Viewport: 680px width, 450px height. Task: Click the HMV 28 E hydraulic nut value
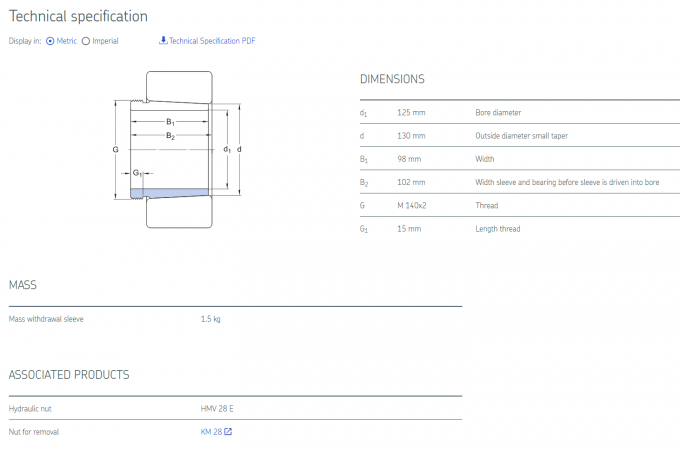pyautogui.click(x=217, y=409)
